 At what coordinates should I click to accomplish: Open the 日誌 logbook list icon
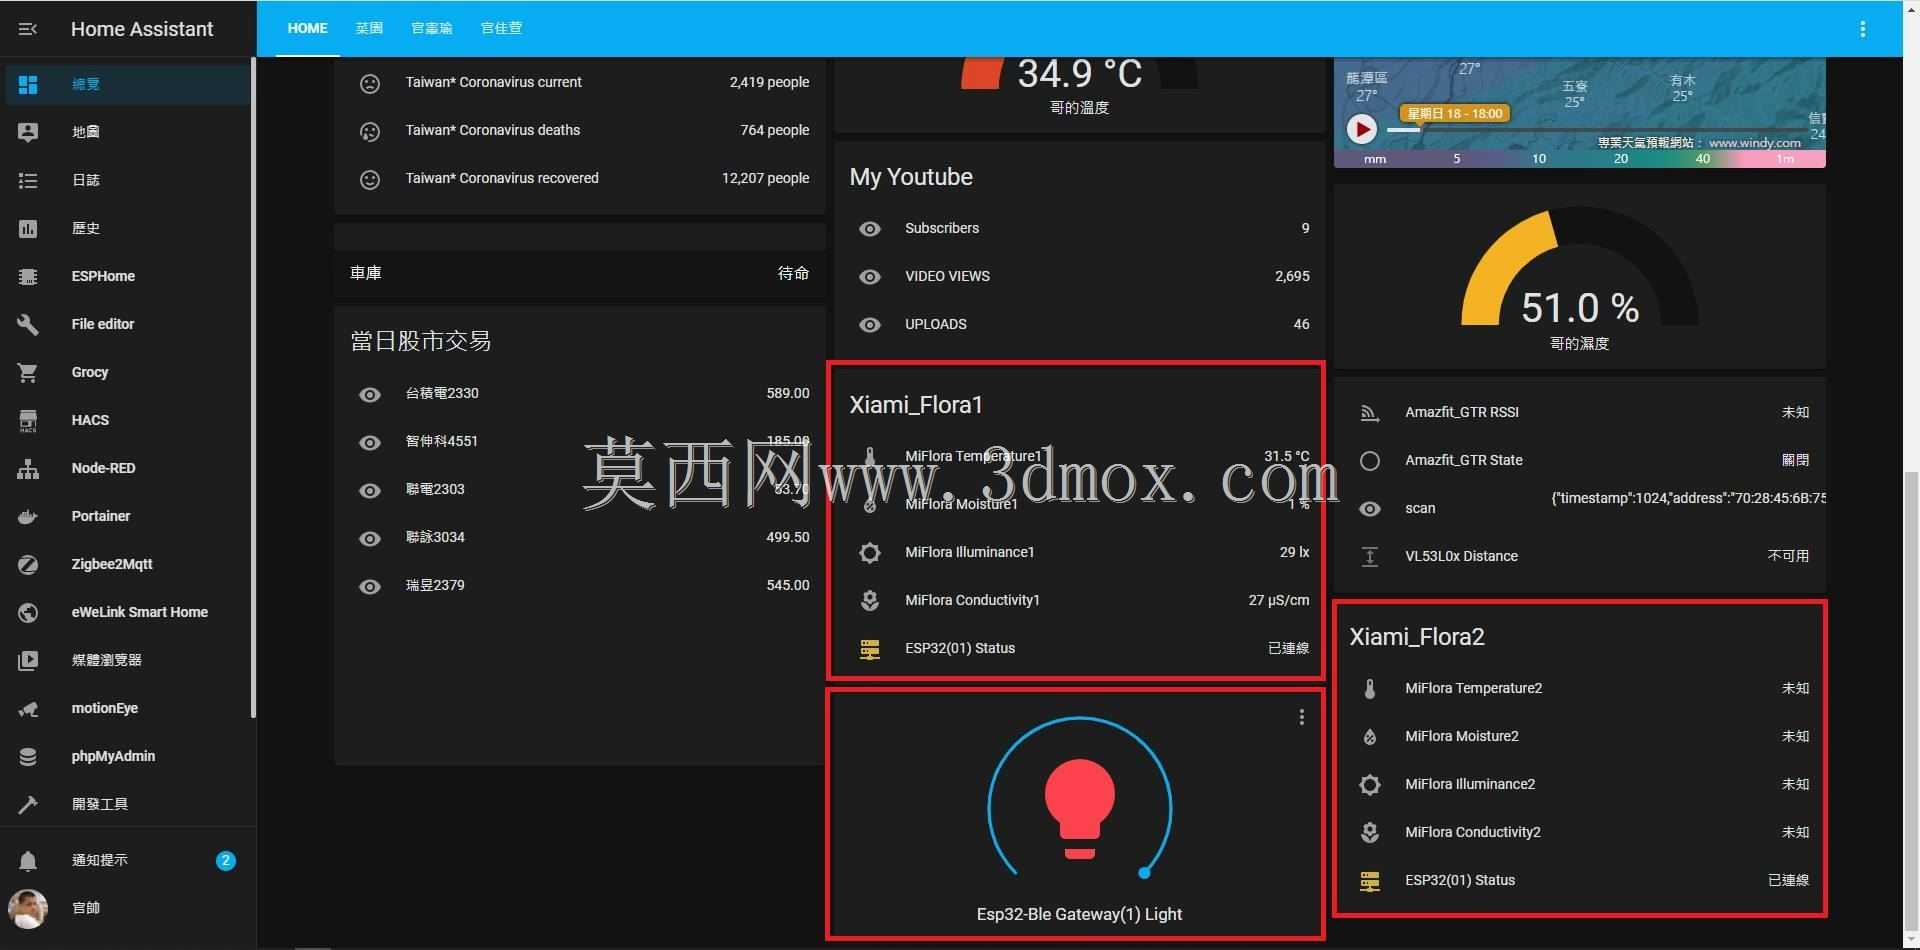[x=28, y=180]
